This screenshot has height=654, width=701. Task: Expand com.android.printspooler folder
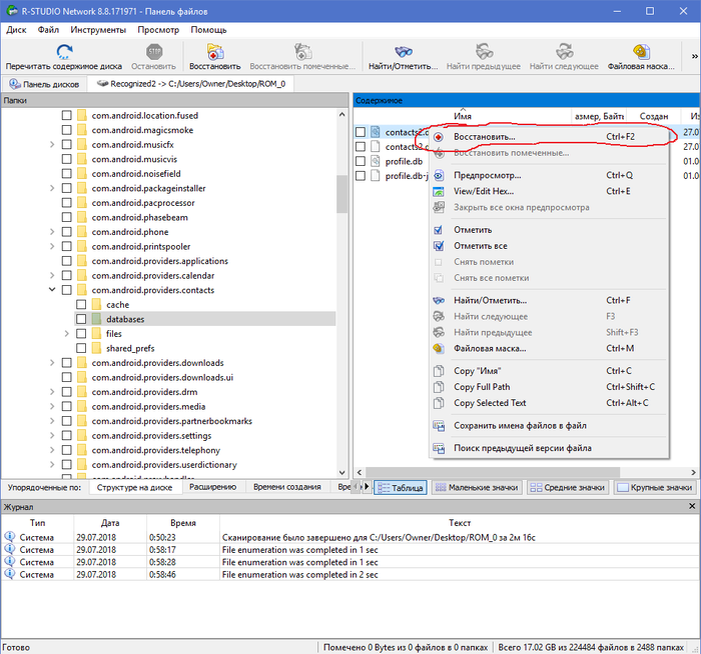[52, 246]
